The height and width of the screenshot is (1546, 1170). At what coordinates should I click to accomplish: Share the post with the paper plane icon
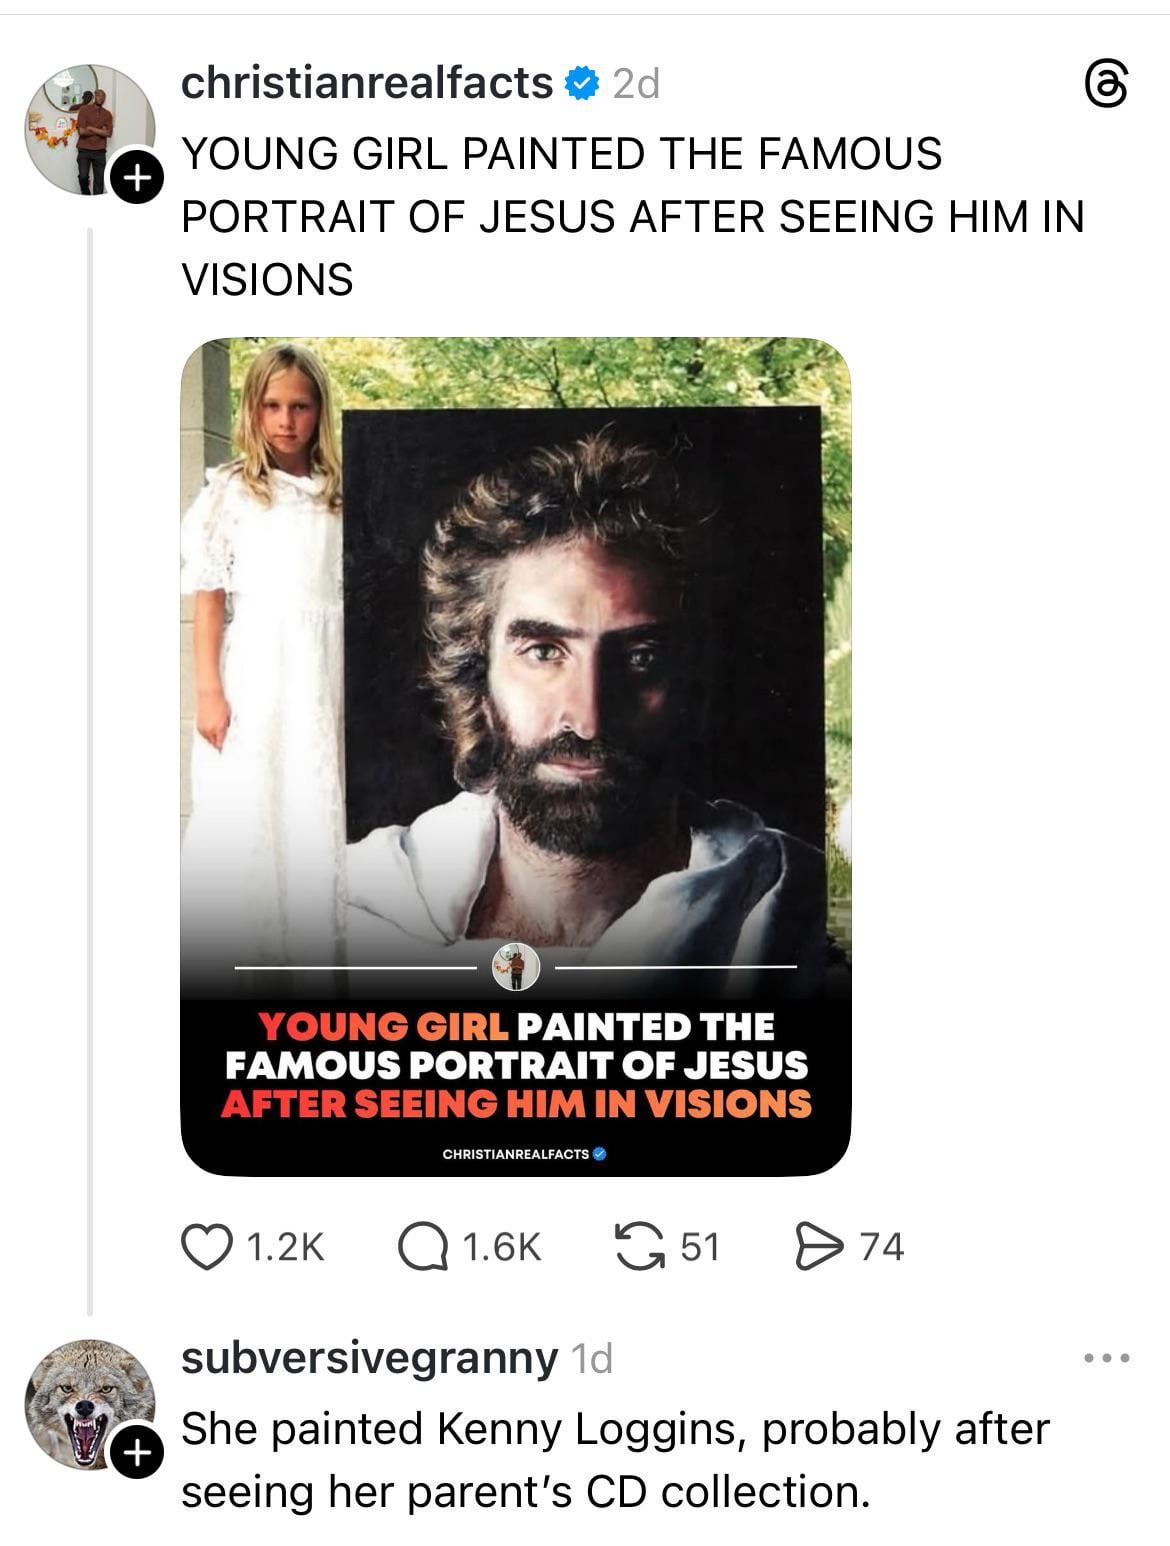[817, 1247]
